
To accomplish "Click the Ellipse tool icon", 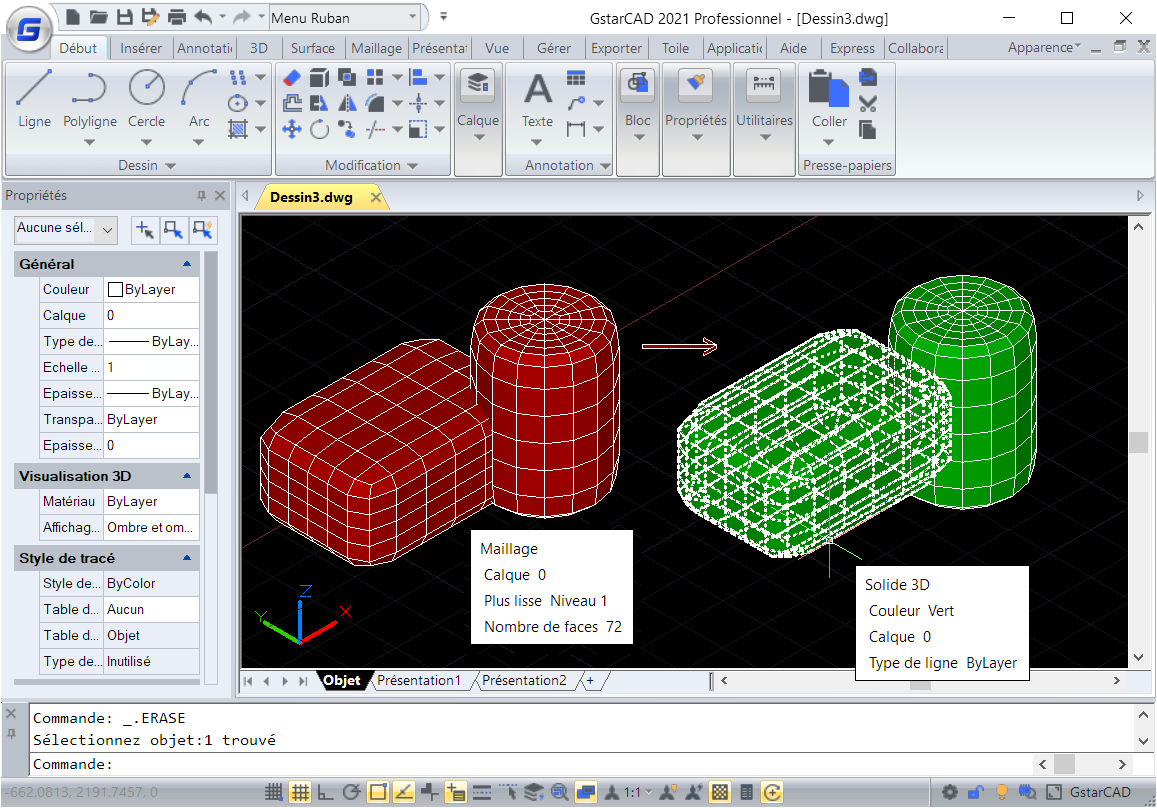I will [238, 104].
